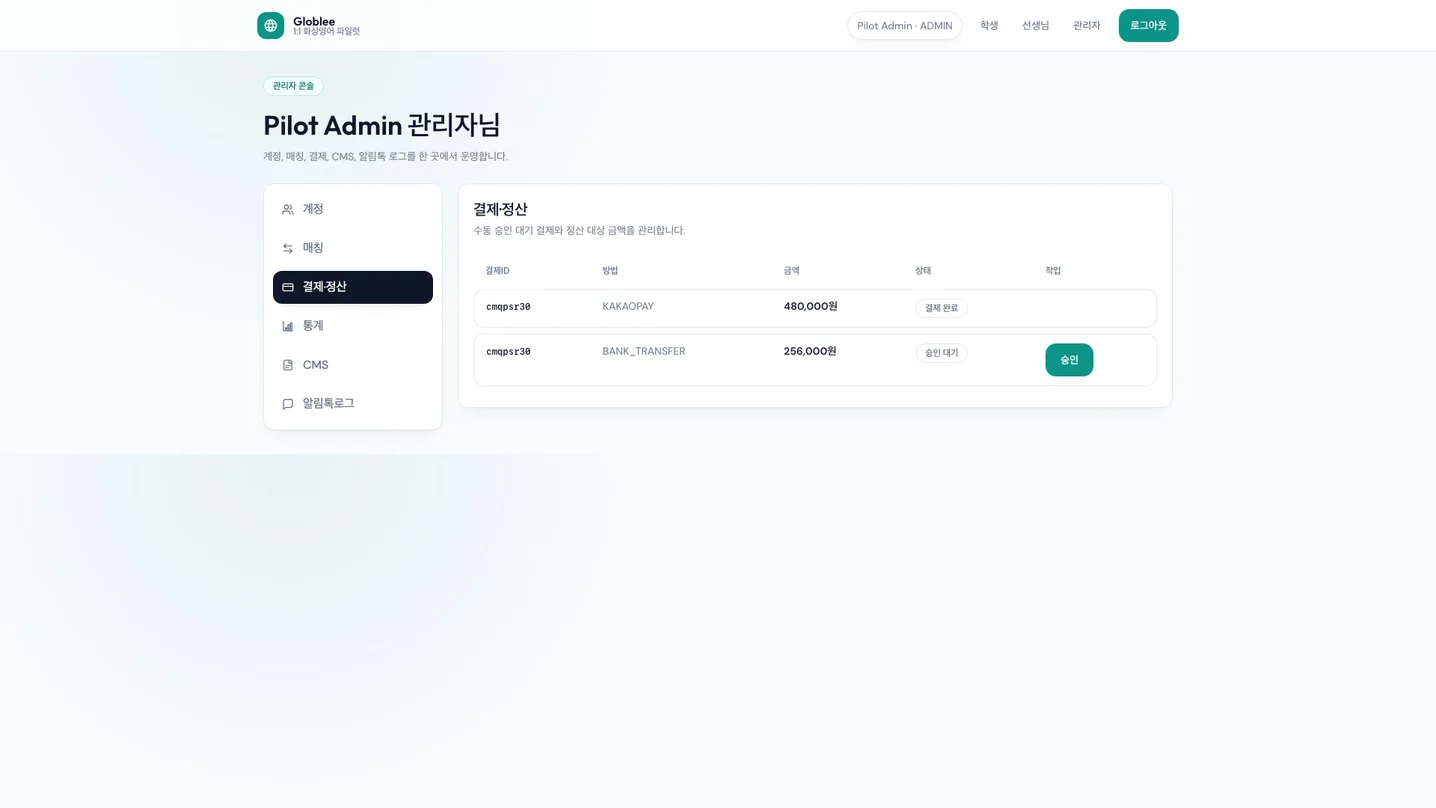Click the 관리자 콘솔 badge
Viewport: 1436px width, 808px height.
click(293, 86)
